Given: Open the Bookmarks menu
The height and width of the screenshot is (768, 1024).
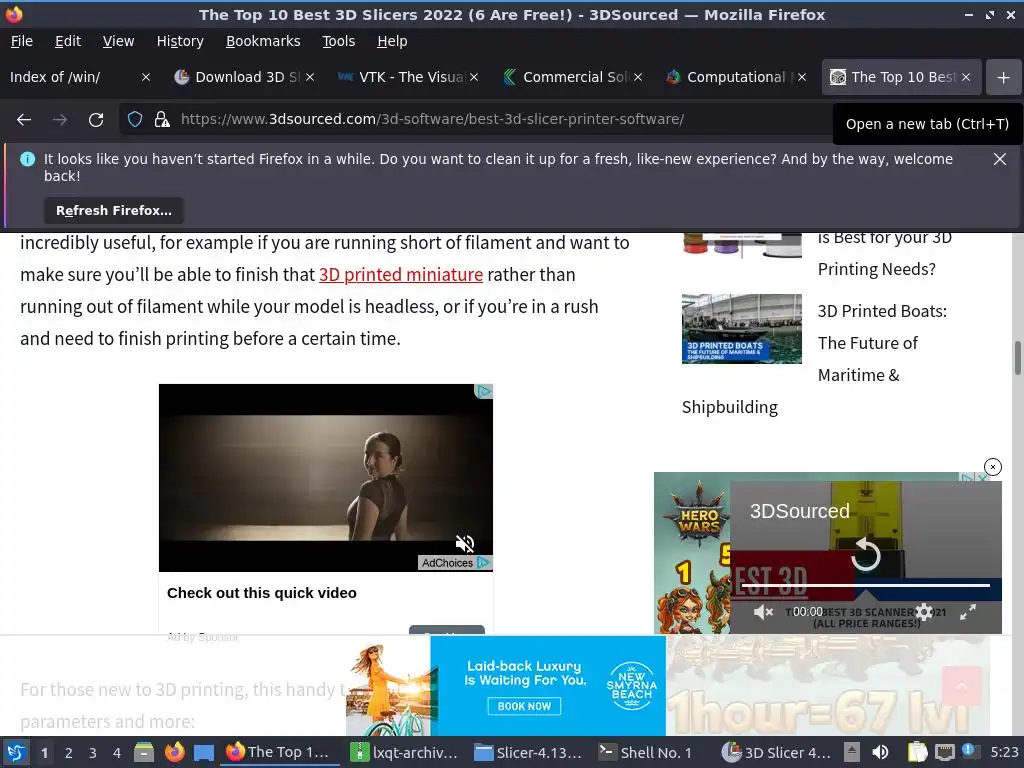Looking at the screenshot, I should 263,41.
